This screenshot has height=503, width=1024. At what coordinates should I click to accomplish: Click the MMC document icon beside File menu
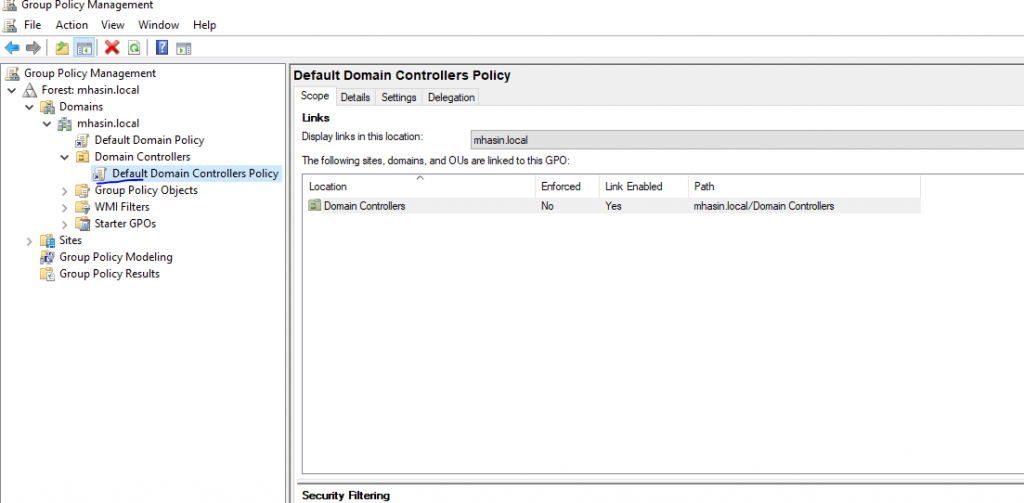tap(9, 25)
